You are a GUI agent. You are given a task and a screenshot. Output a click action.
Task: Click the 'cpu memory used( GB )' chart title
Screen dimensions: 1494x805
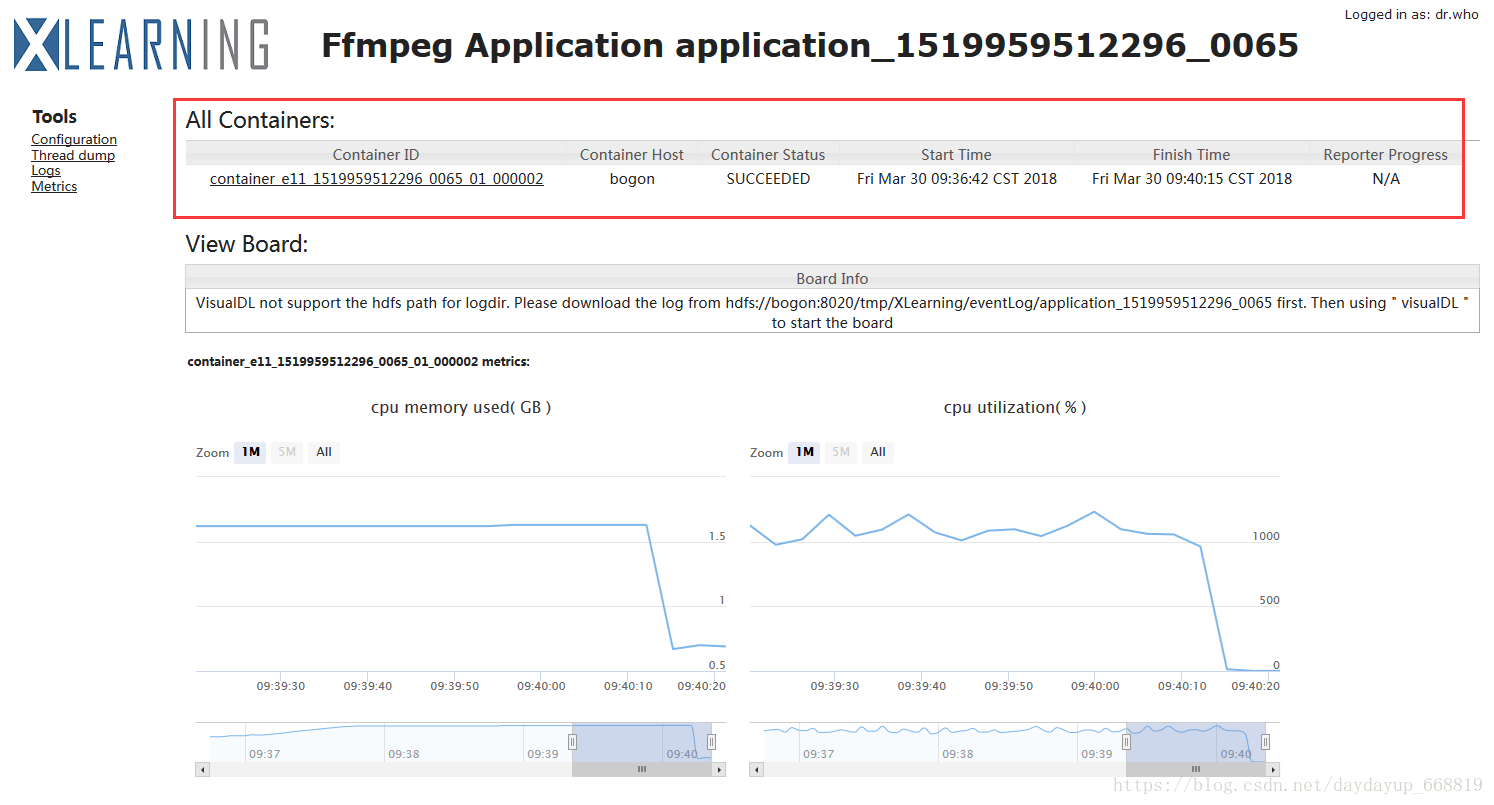pos(461,407)
